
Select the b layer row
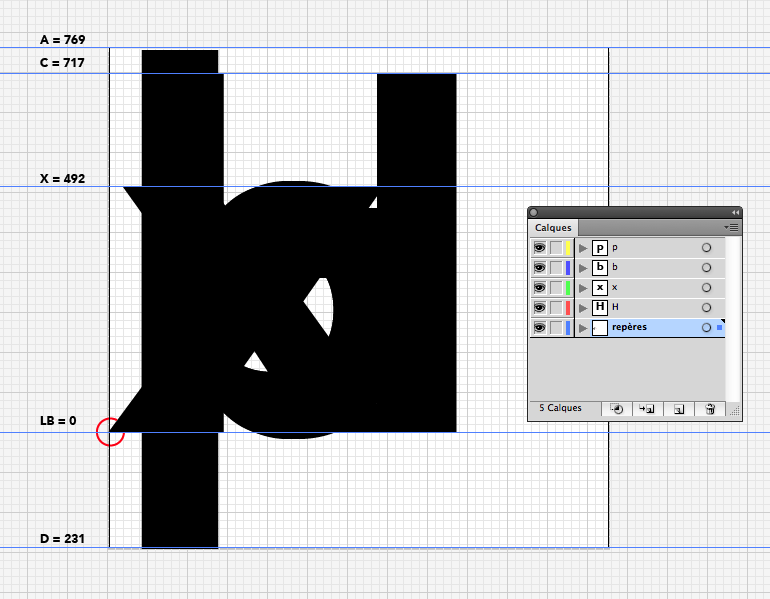[650, 268]
